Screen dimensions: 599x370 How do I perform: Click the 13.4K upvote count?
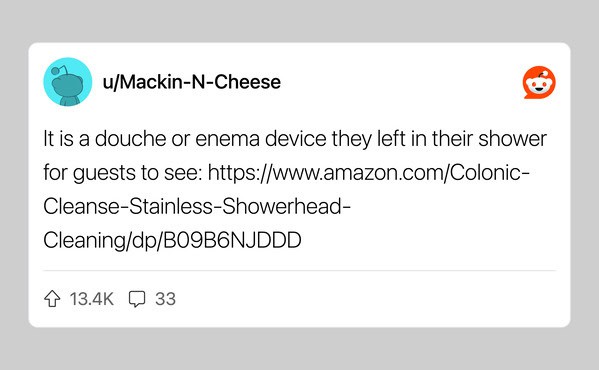point(92,299)
